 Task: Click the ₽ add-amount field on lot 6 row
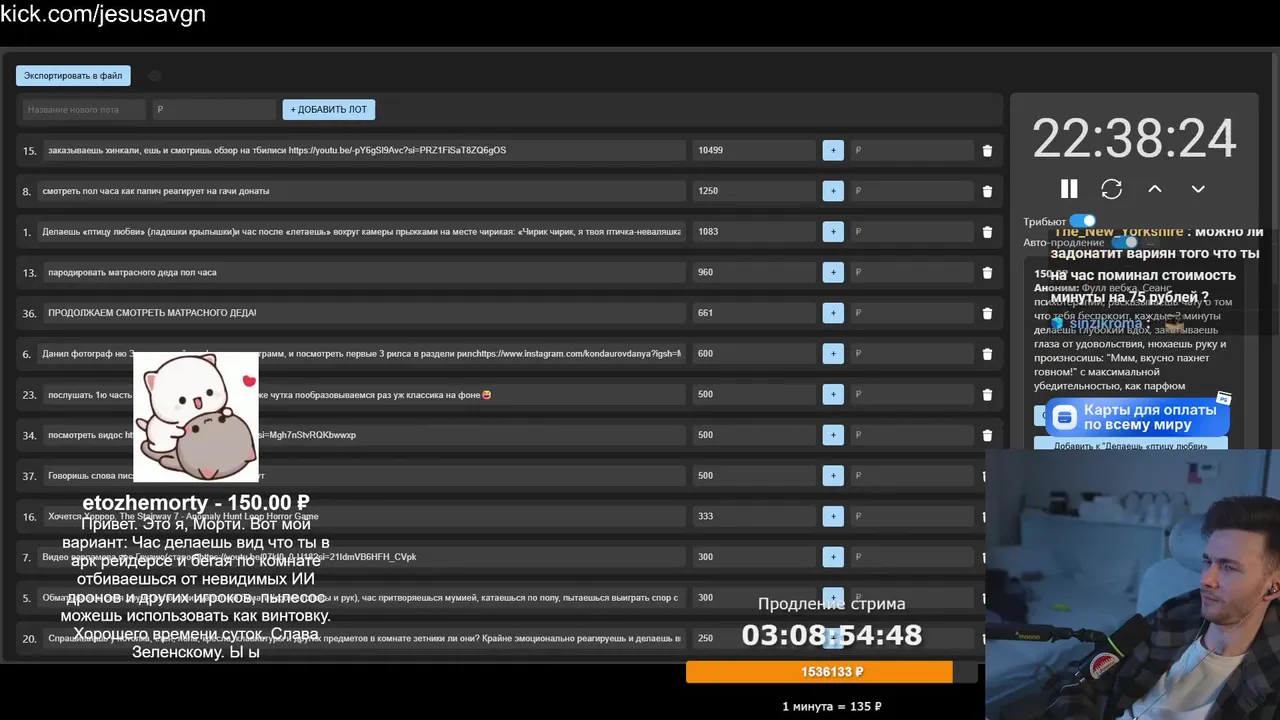912,353
